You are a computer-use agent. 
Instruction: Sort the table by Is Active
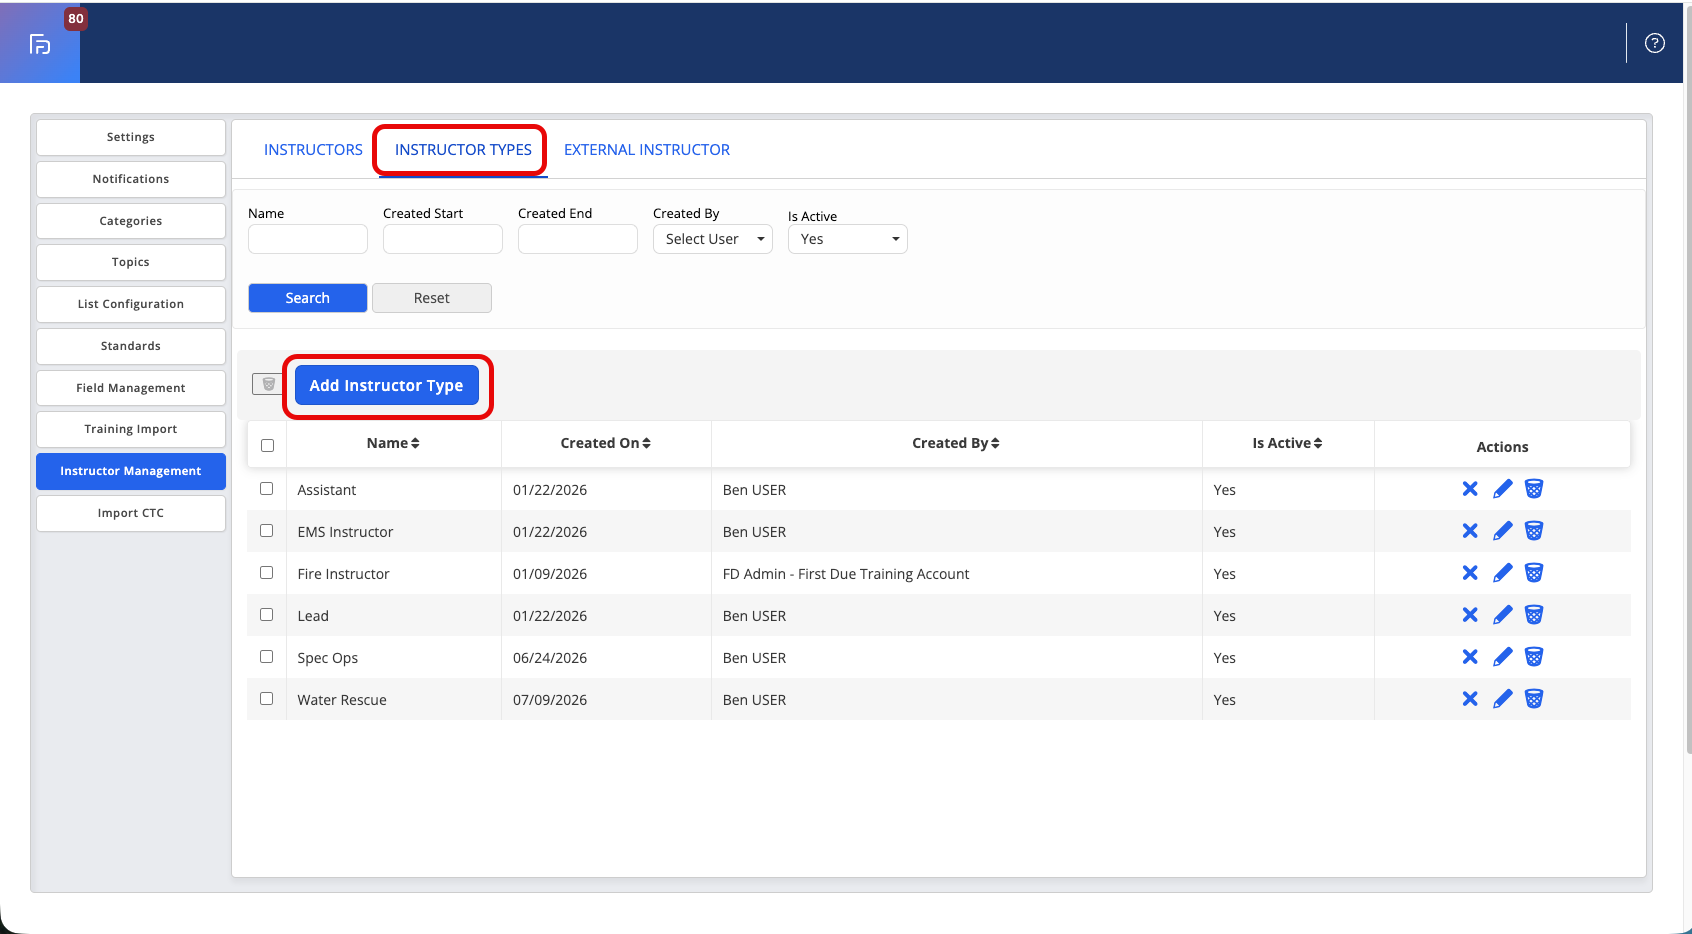pyautogui.click(x=1288, y=443)
